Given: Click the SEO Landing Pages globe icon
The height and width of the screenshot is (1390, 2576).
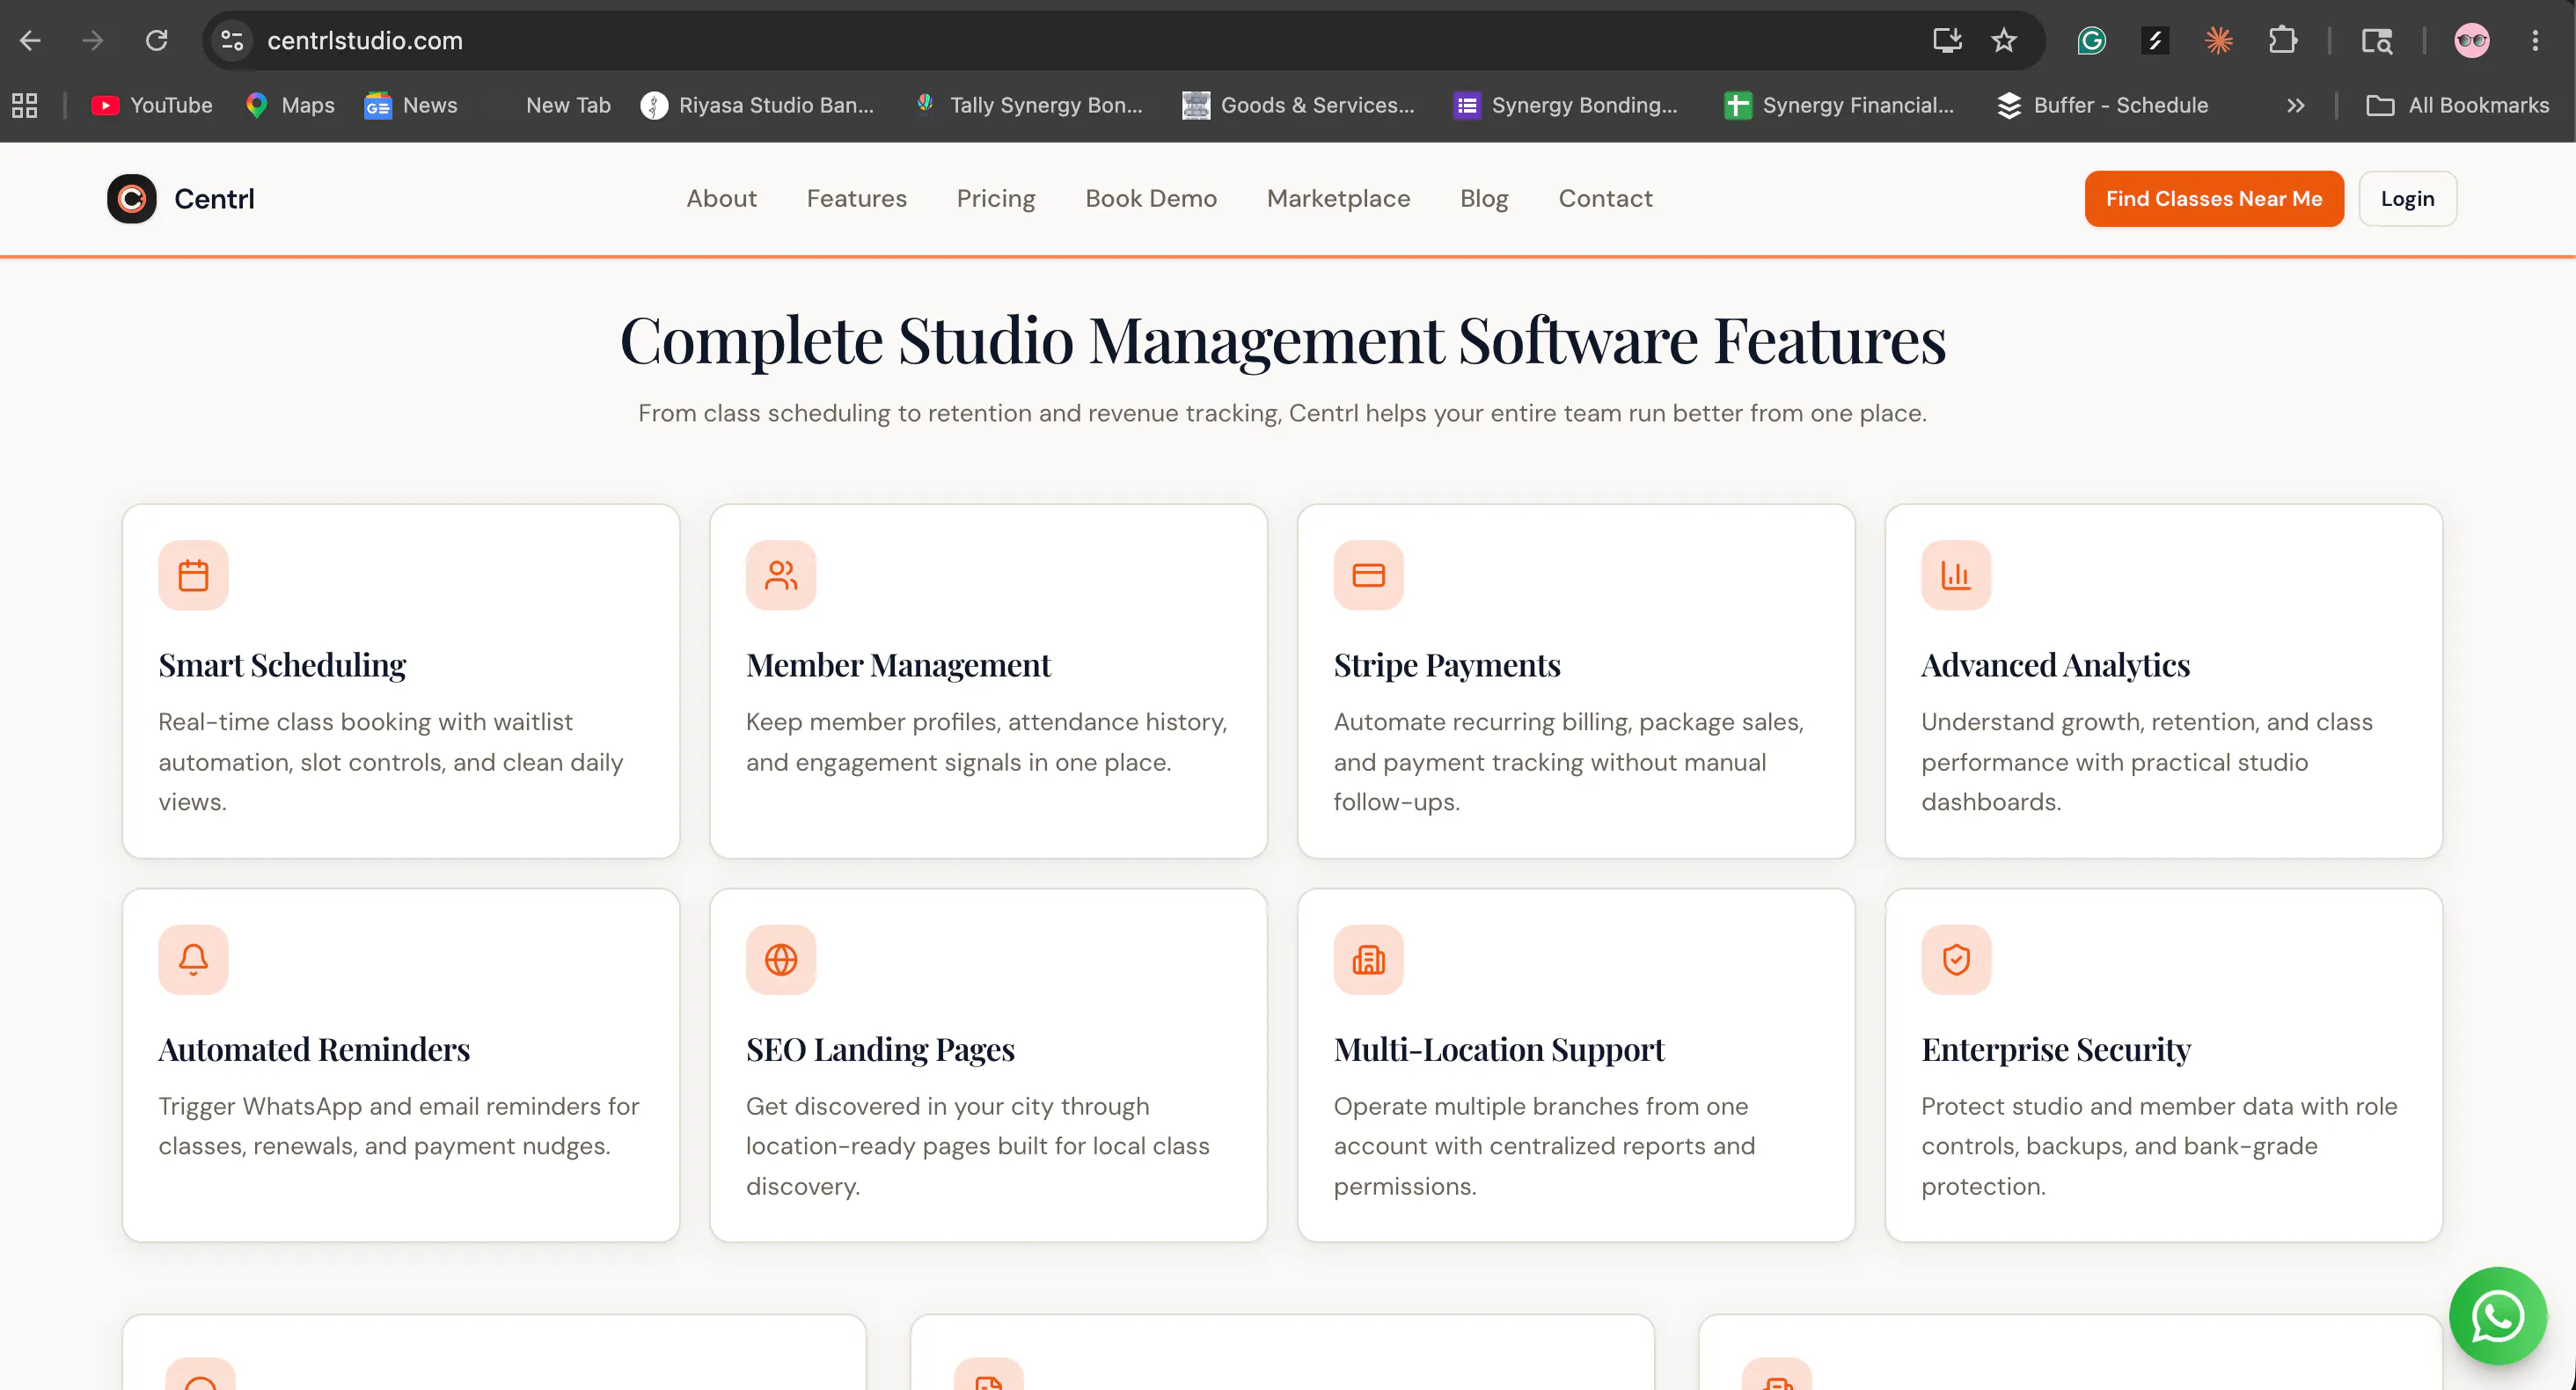Looking at the screenshot, I should [x=781, y=959].
